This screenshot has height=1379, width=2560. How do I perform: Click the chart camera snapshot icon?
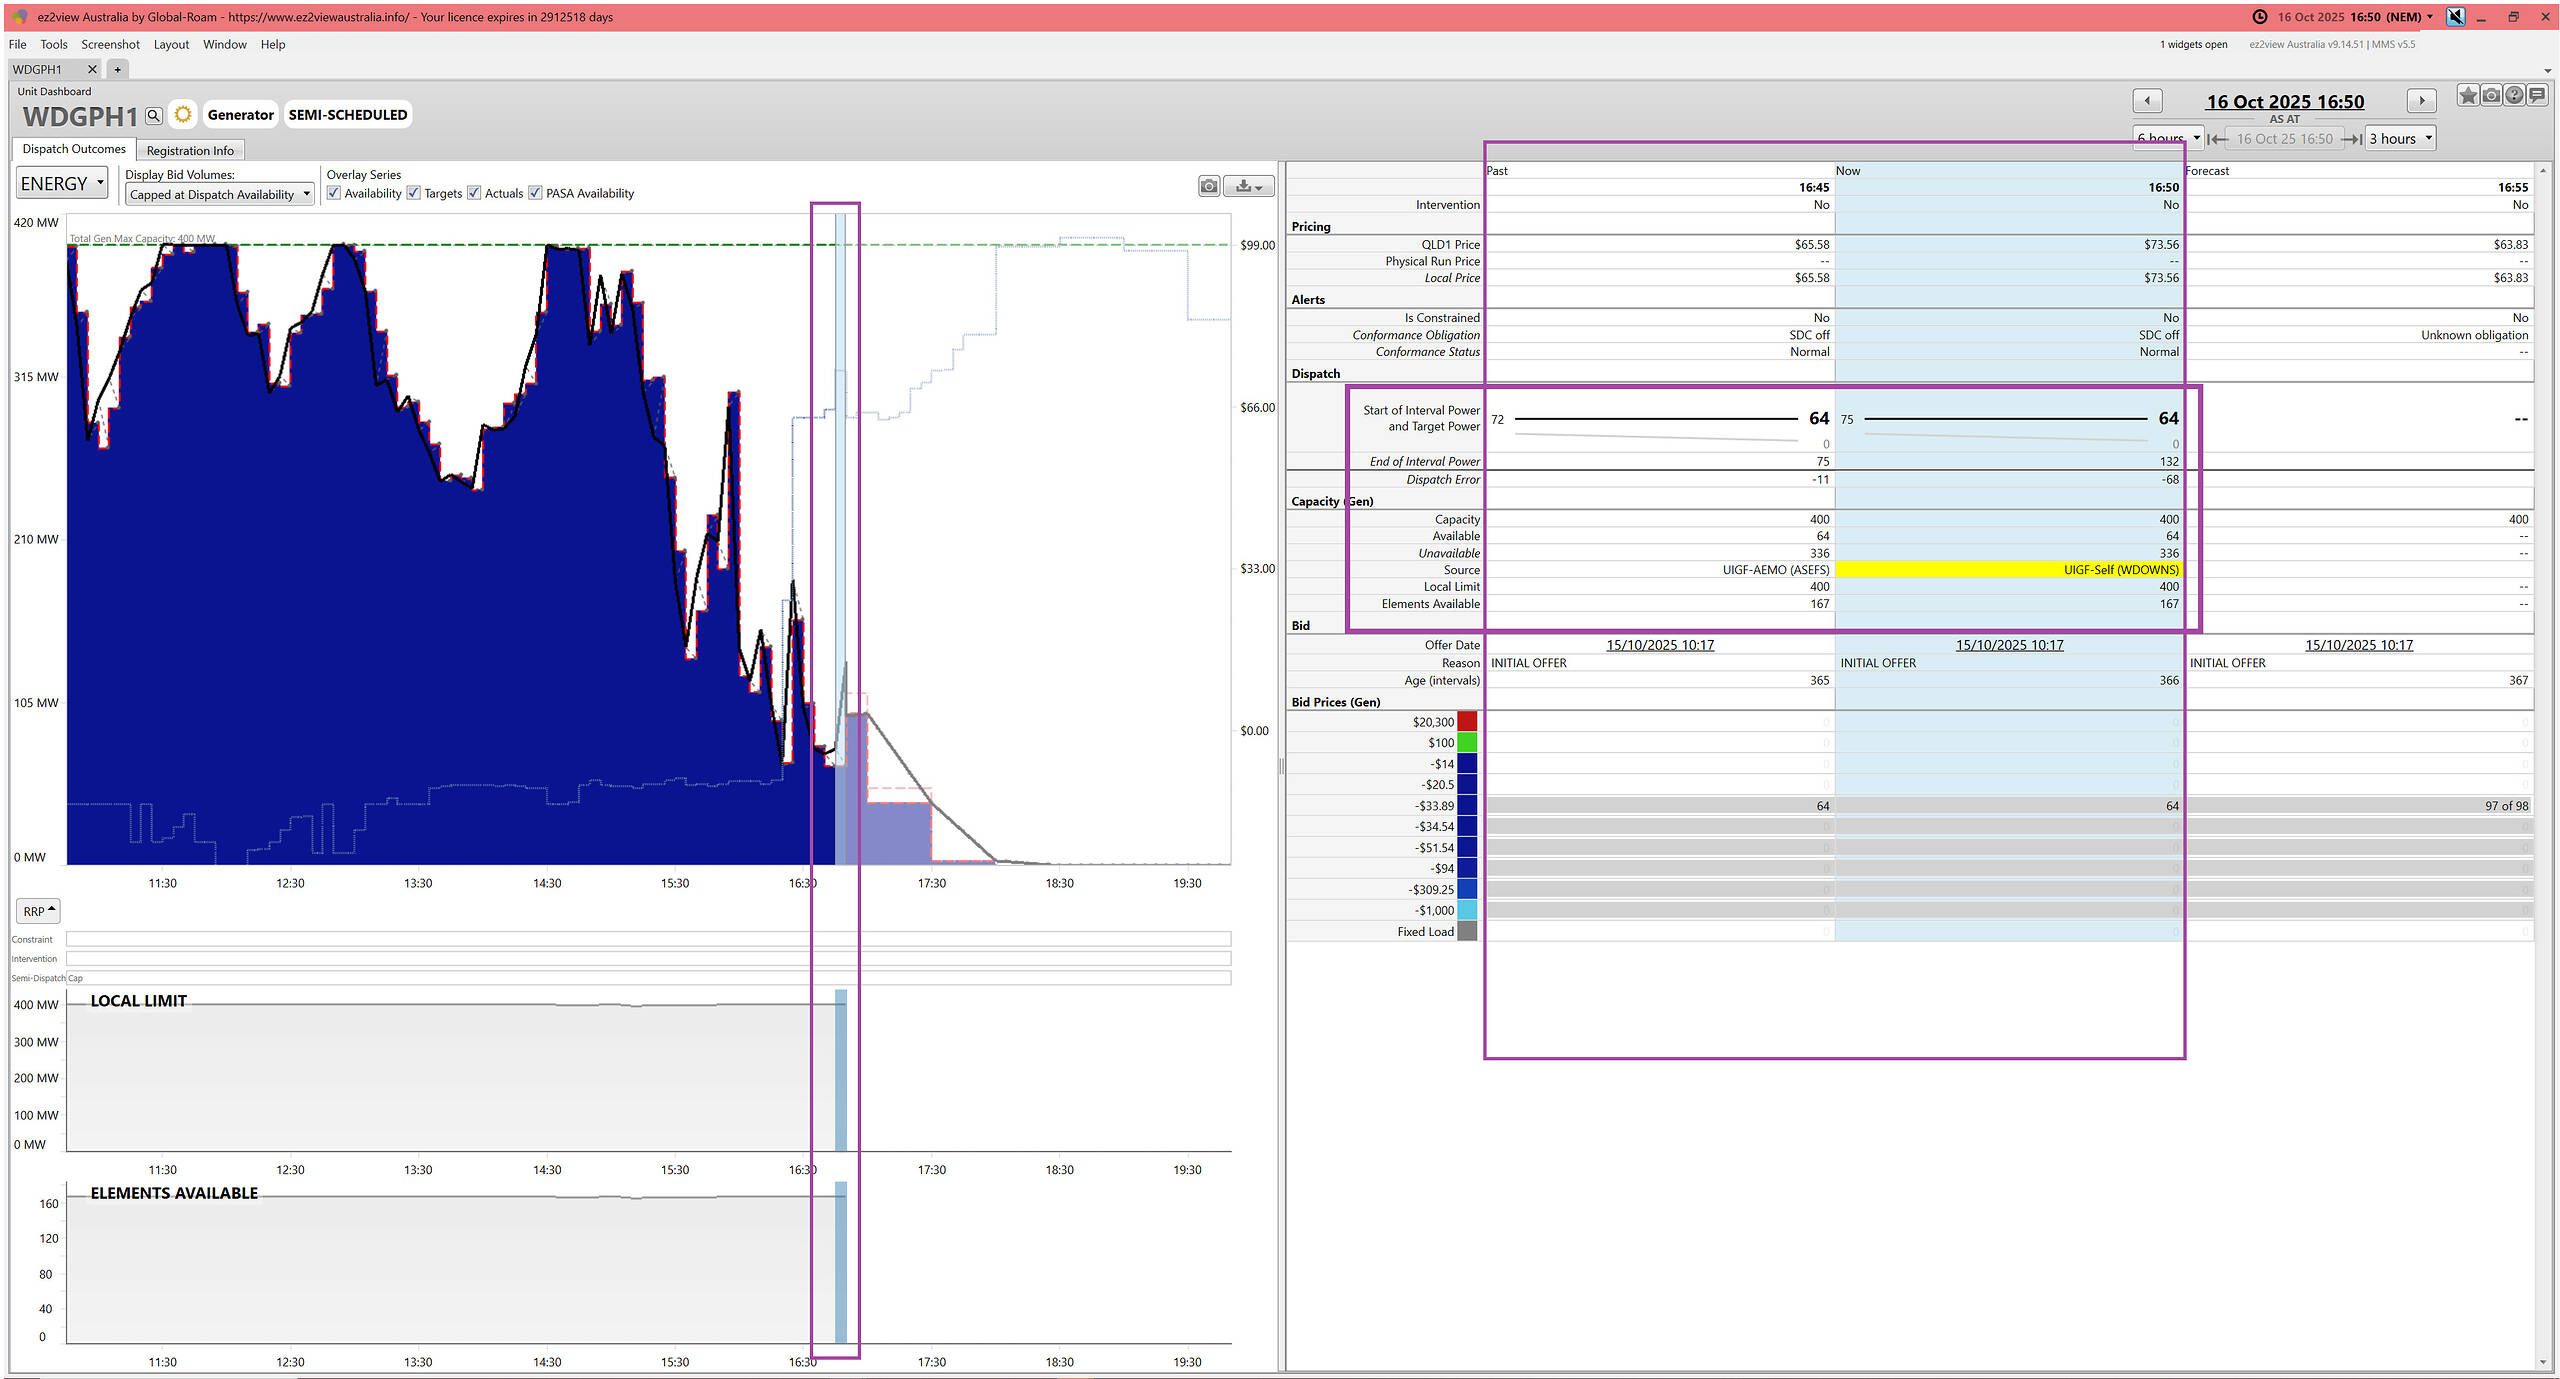[1209, 186]
